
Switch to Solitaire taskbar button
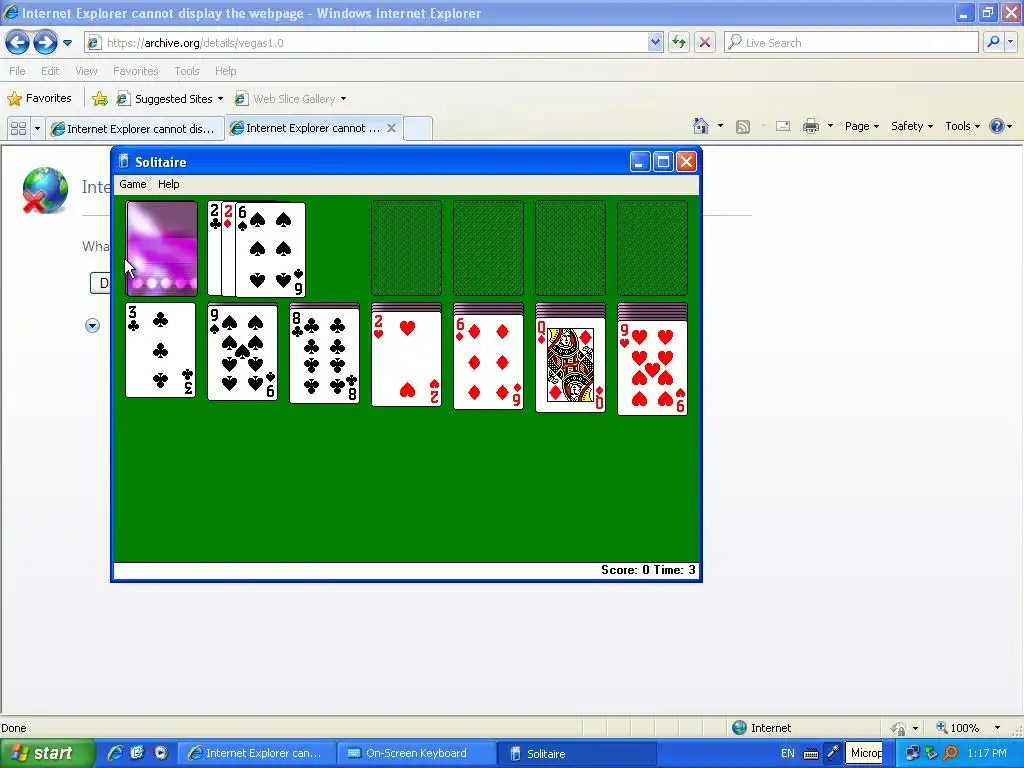(576, 753)
